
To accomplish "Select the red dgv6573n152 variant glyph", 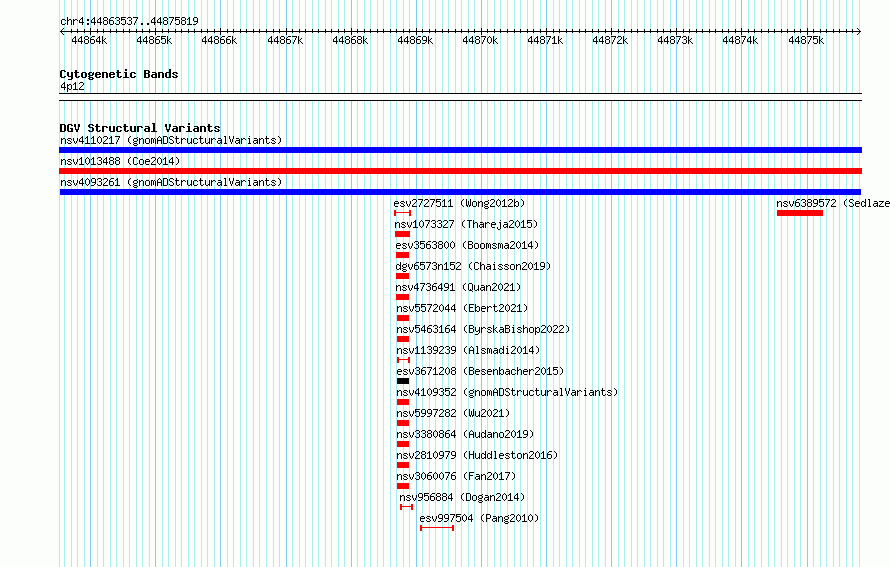I will (402, 276).
